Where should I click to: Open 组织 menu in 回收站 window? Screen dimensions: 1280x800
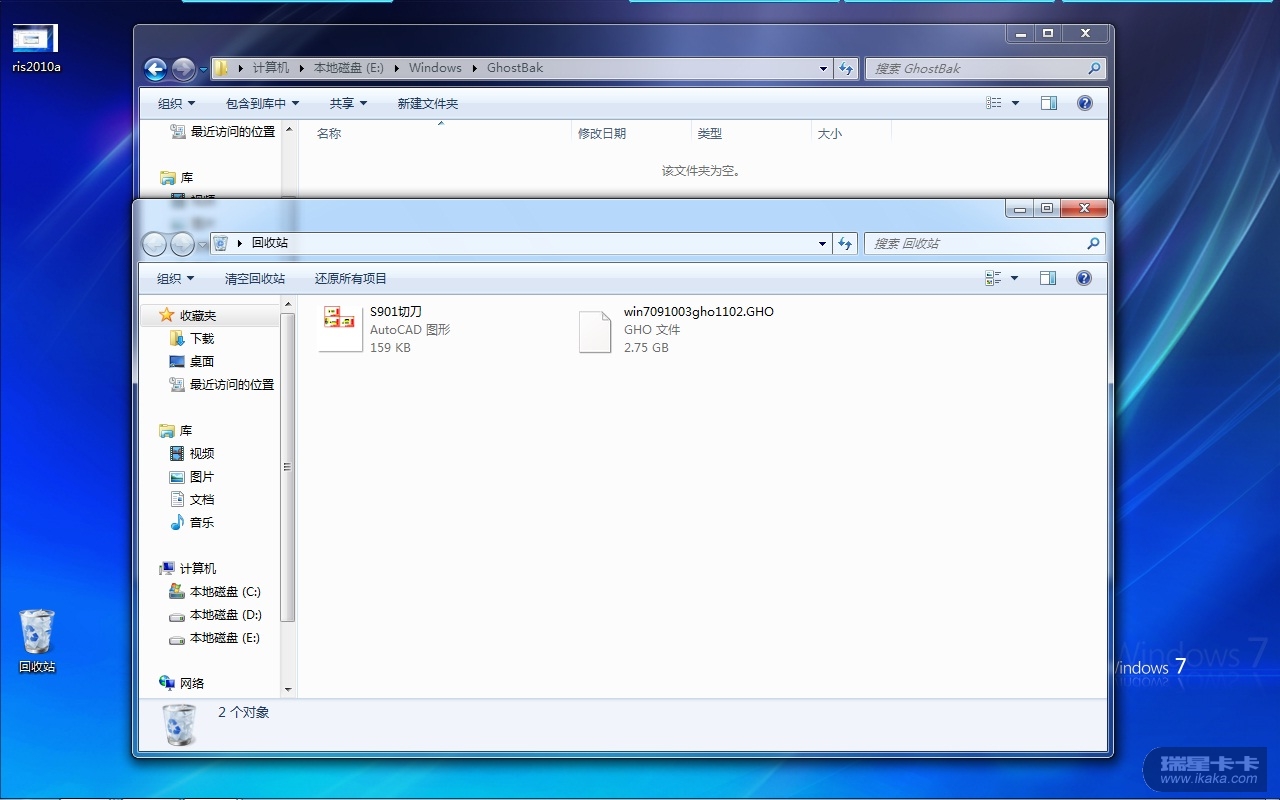175,279
